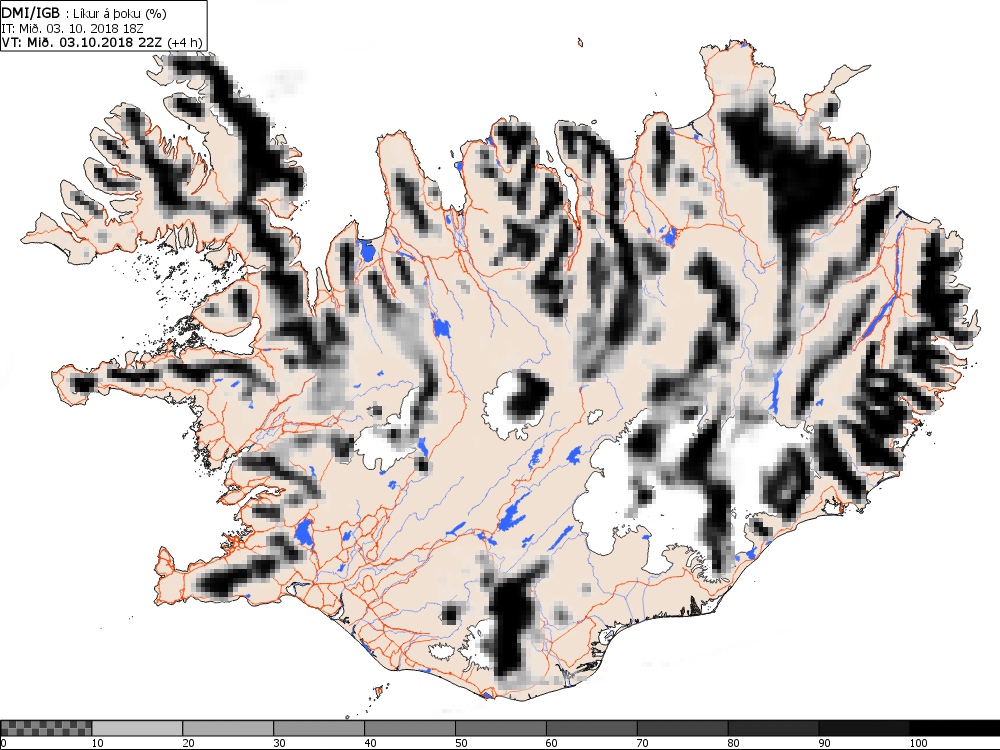This screenshot has width=1000, height=750.
Task: Choose the 30–40% legend swatch
Action: (x=319, y=728)
